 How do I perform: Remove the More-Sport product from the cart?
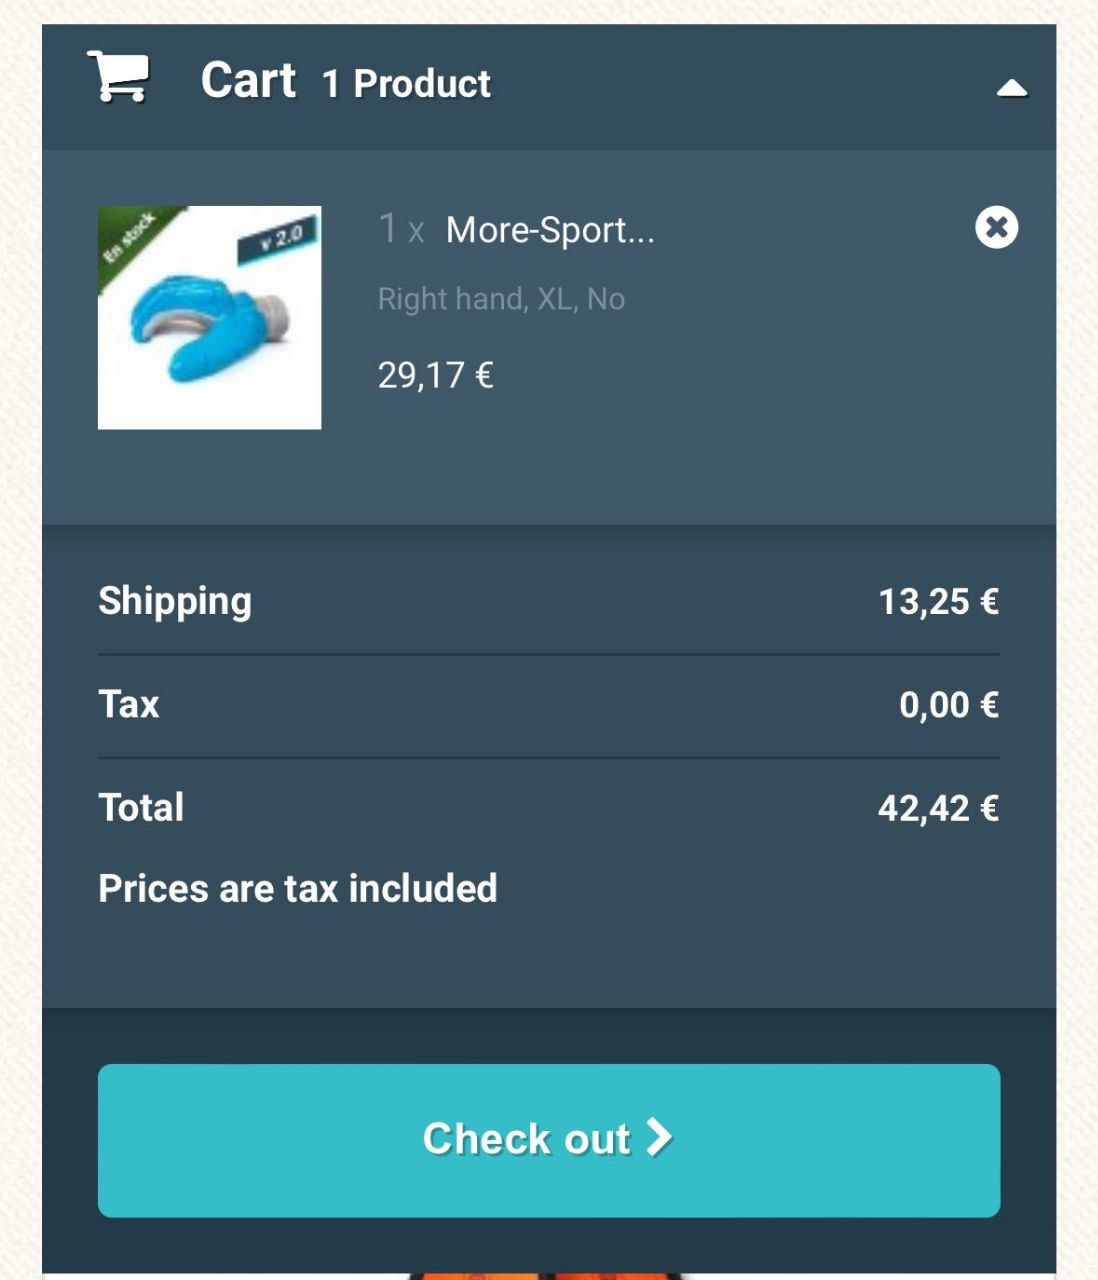[x=996, y=228]
